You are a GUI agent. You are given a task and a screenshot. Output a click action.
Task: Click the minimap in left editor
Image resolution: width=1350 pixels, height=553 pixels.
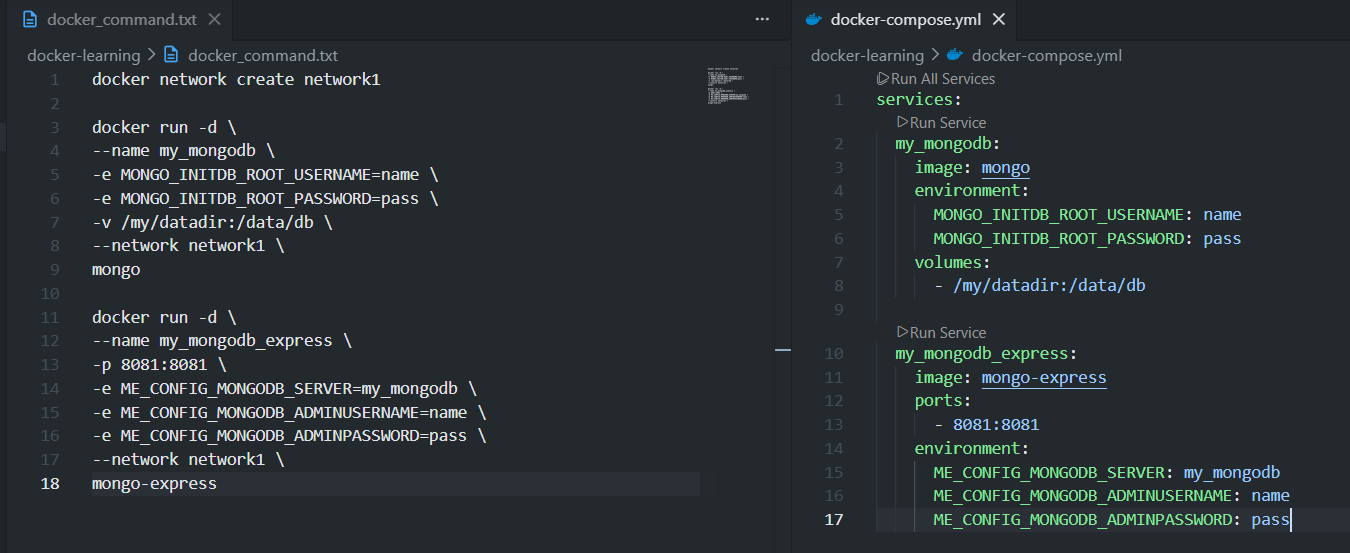click(728, 85)
